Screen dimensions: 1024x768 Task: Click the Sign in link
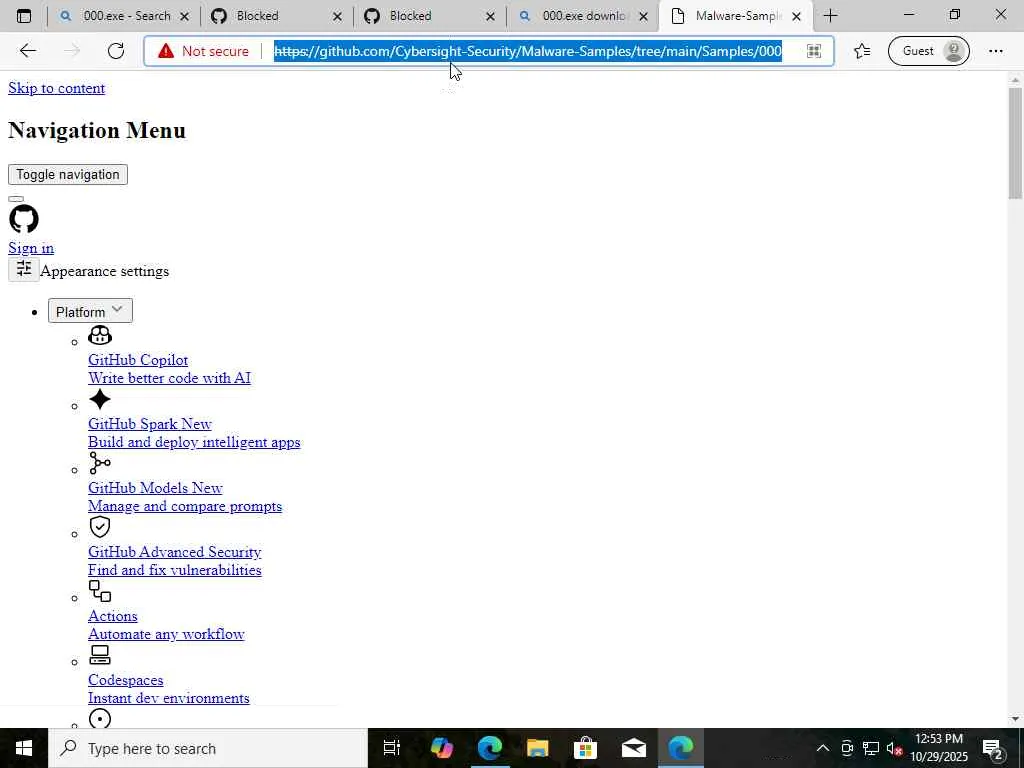click(x=31, y=248)
